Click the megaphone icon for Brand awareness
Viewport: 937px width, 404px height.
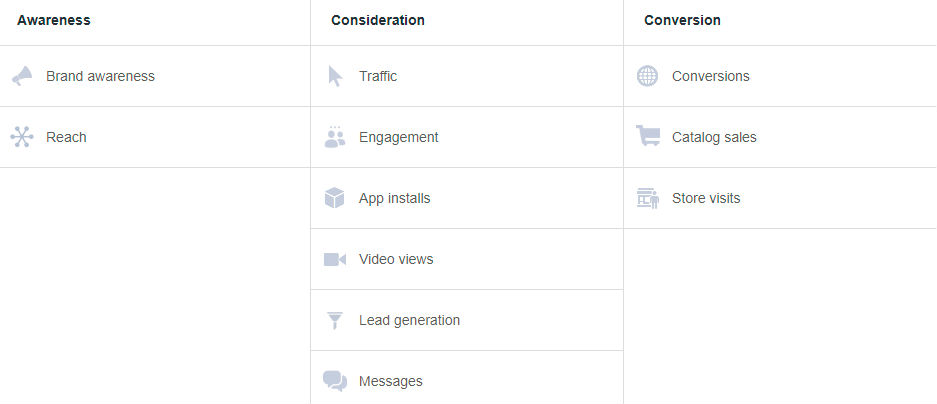tap(22, 76)
